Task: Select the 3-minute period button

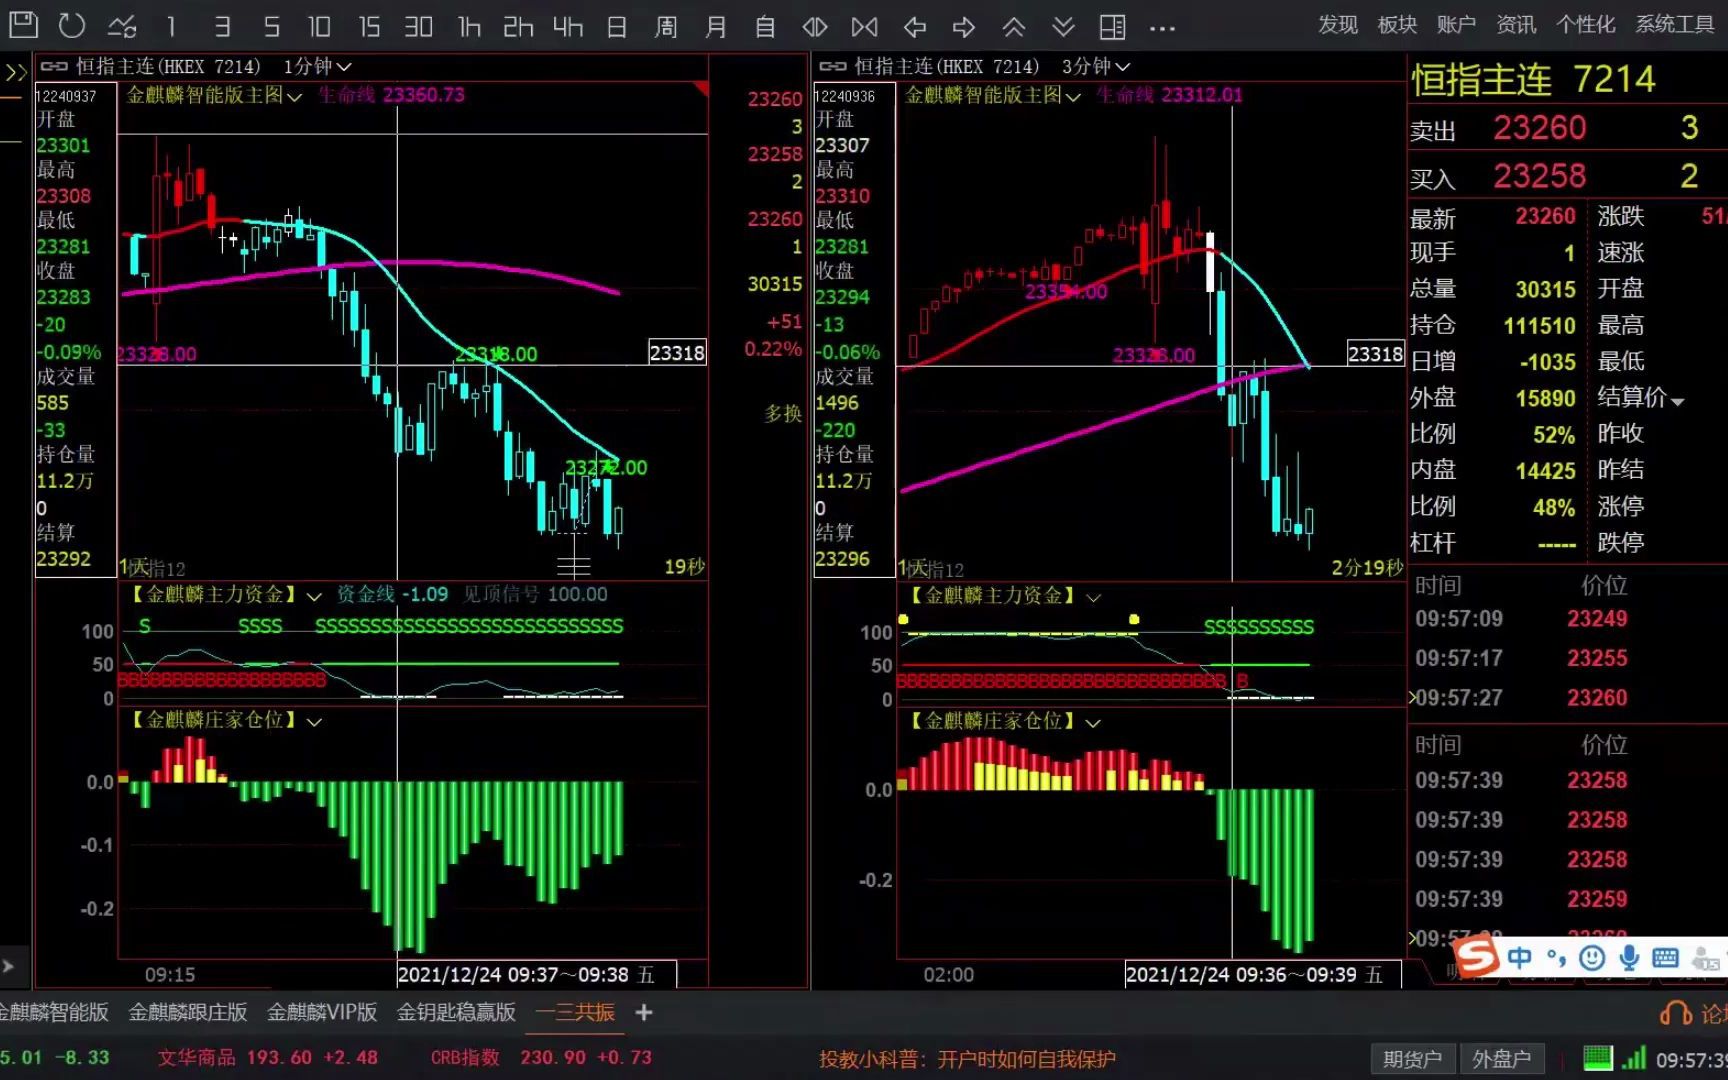Action: [222, 26]
